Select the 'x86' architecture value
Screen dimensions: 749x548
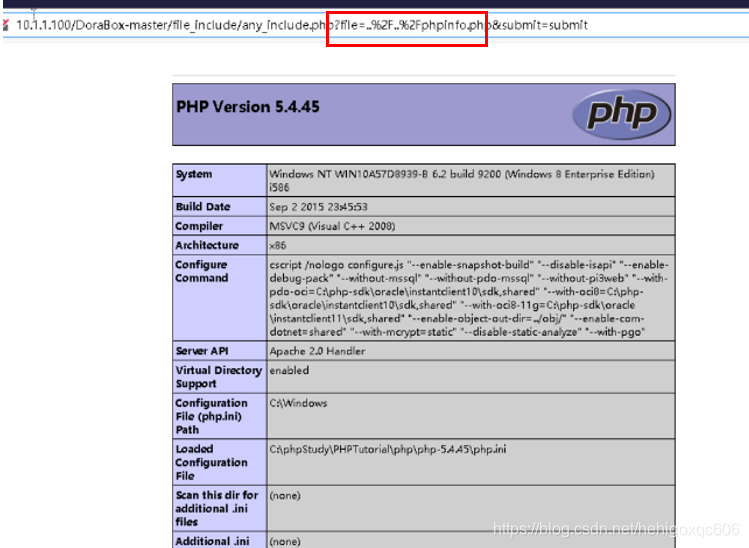pos(278,246)
